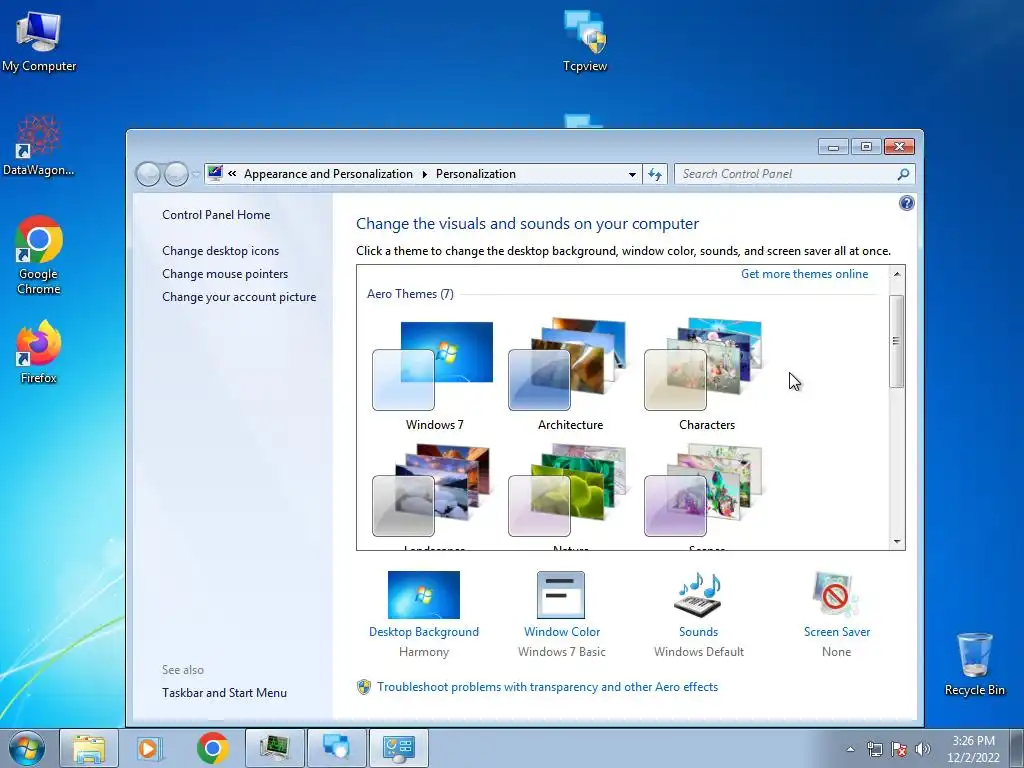Image resolution: width=1024 pixels, height=768 pixels.
Task: Open Window Color settings icon
Action: [561, 595]
